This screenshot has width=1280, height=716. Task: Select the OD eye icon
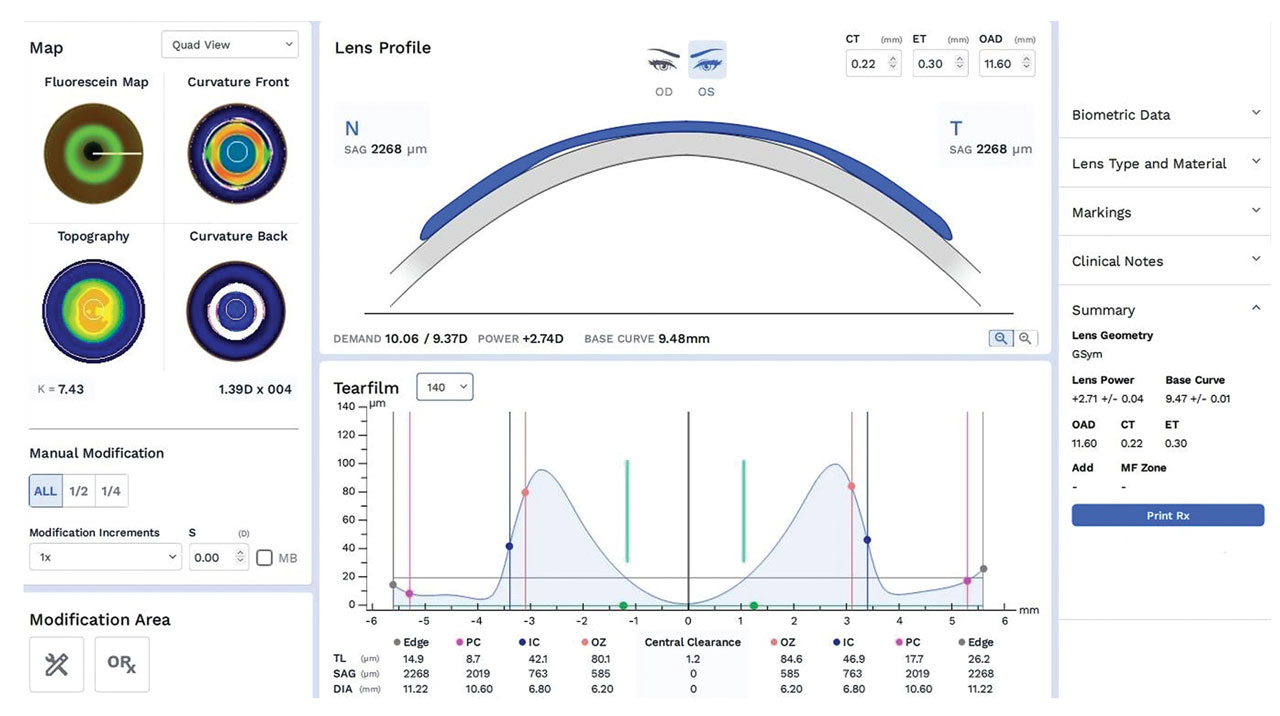[x=663, y=60]
